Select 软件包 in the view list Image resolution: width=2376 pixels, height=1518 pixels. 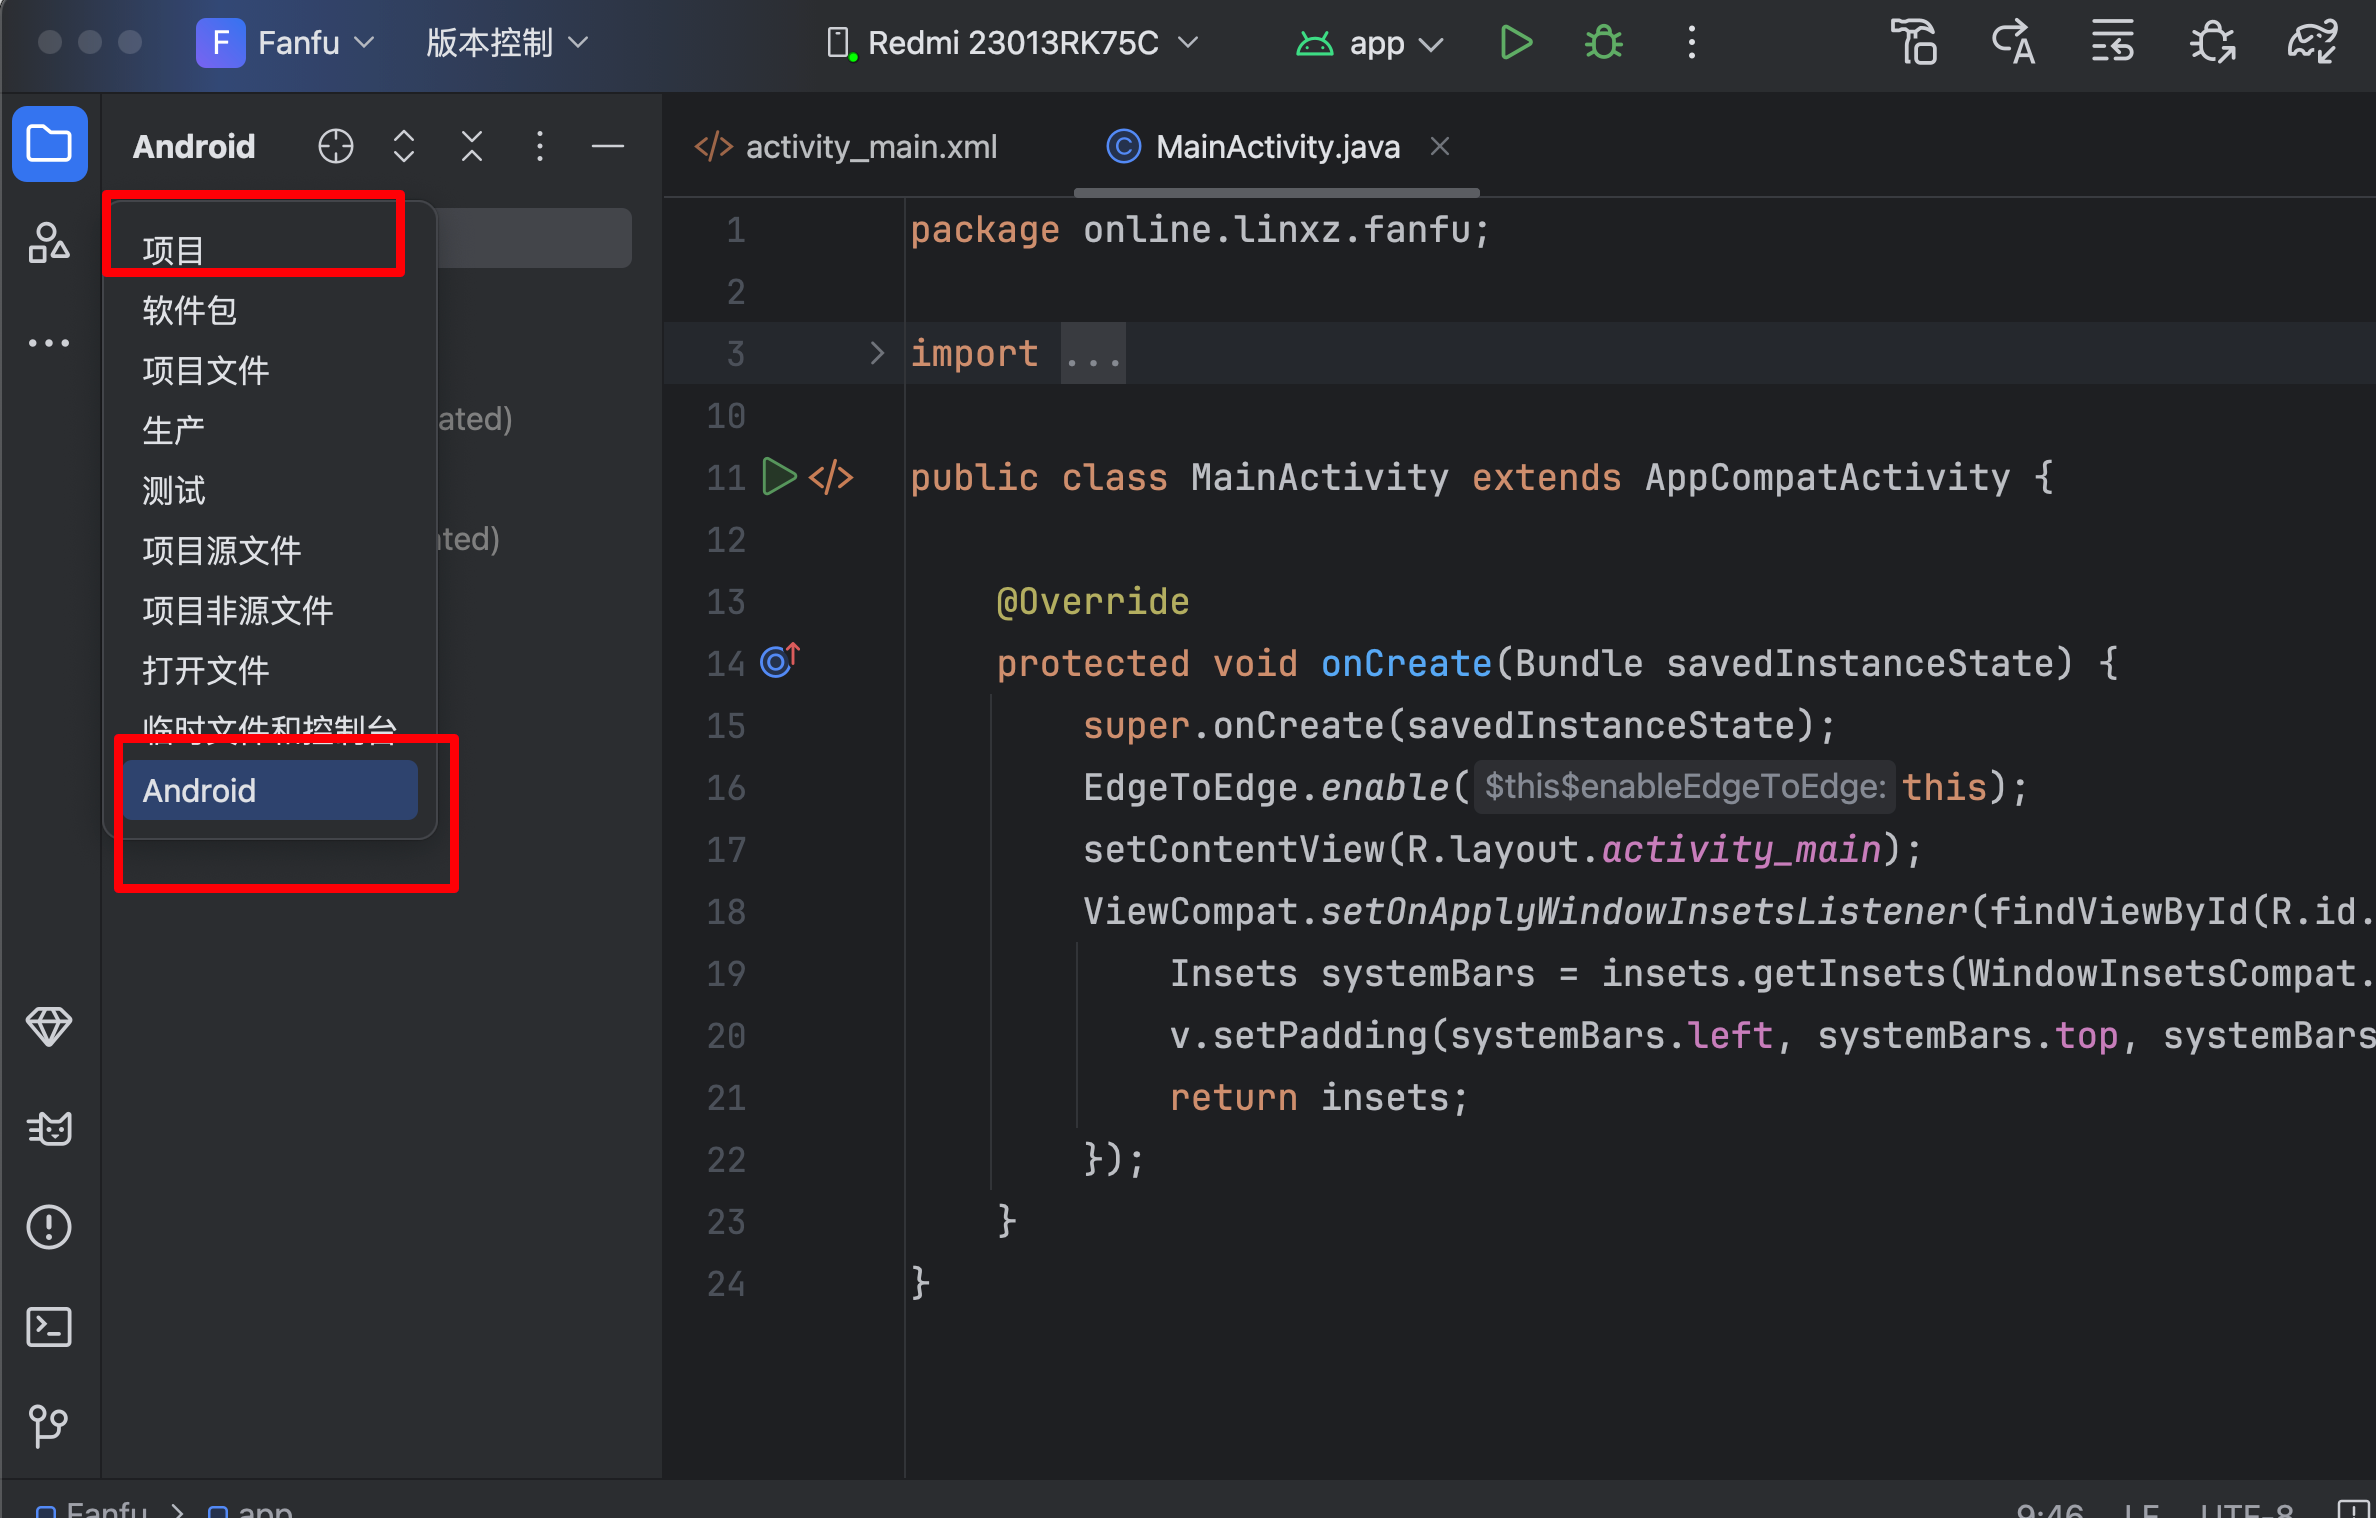point(270,310)
